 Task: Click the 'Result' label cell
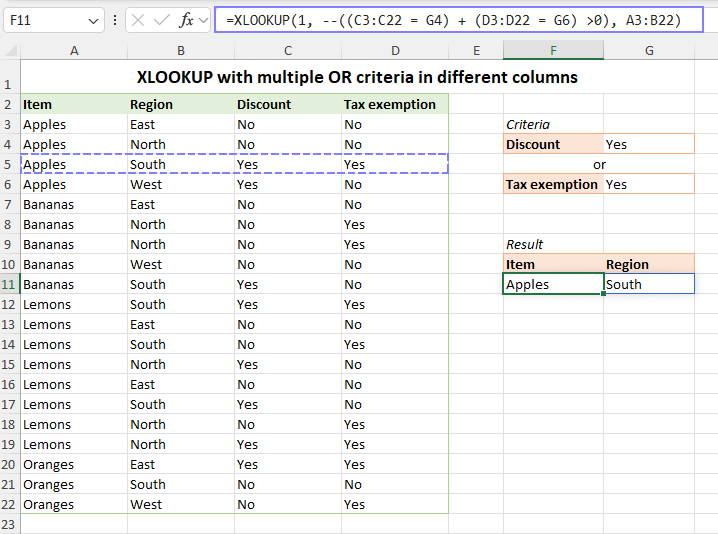(553, 245)
